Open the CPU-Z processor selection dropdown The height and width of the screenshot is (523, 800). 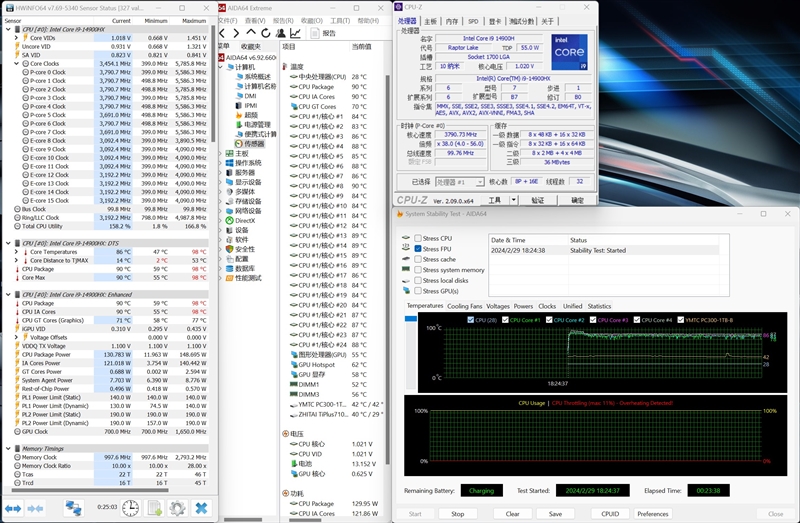click(460, 182)
